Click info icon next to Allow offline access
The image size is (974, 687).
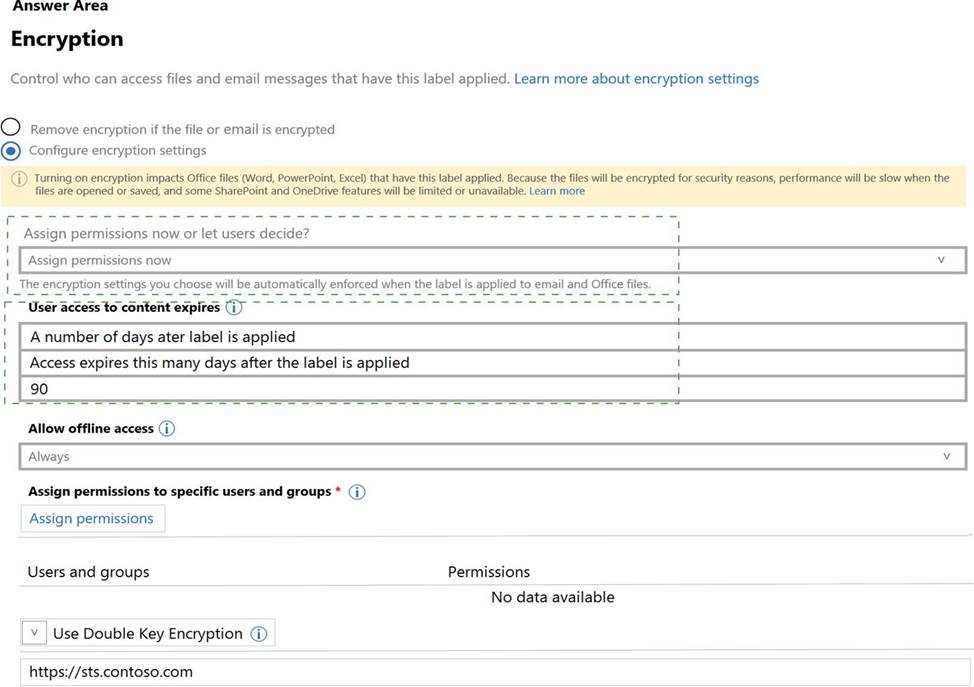point(167,429)
